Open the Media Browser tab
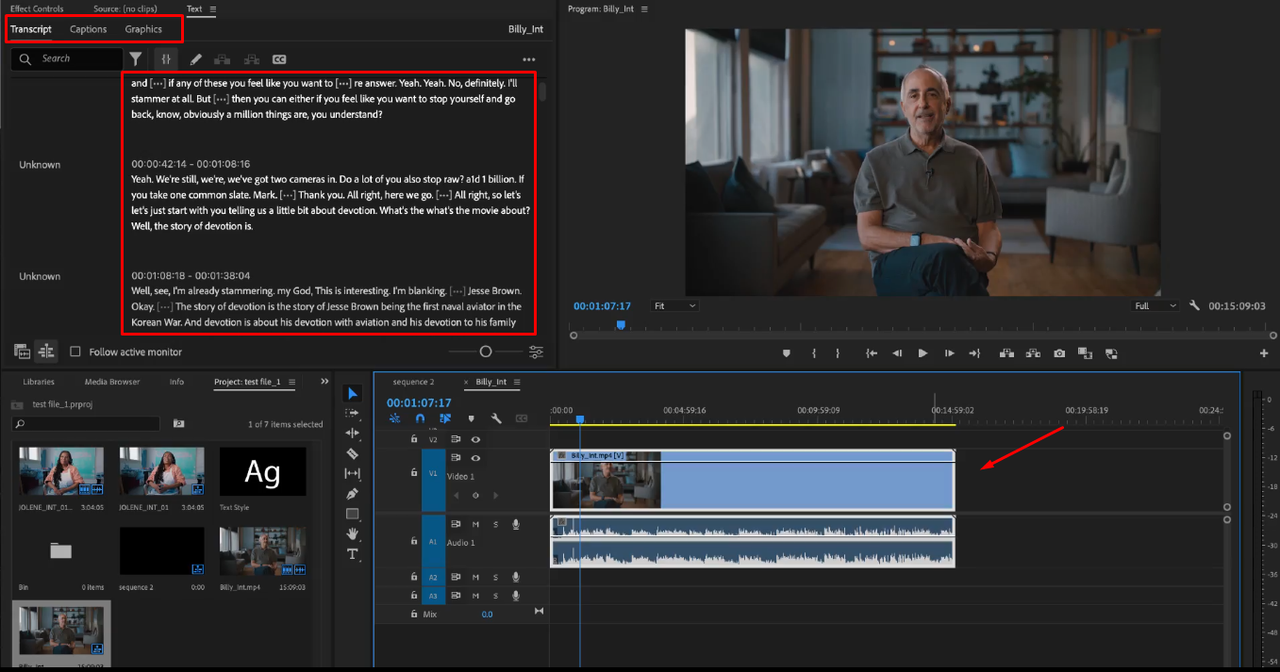Image resolution: width=1280 pixels, height=672 pixels. tap(112, 382)
